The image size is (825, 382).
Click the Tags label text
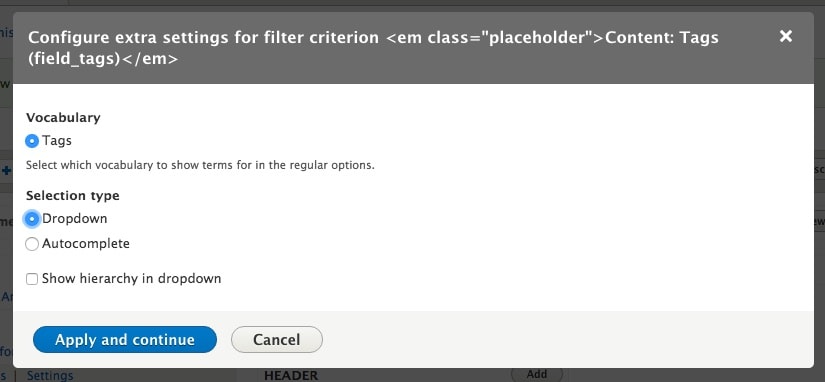[57, 141]
